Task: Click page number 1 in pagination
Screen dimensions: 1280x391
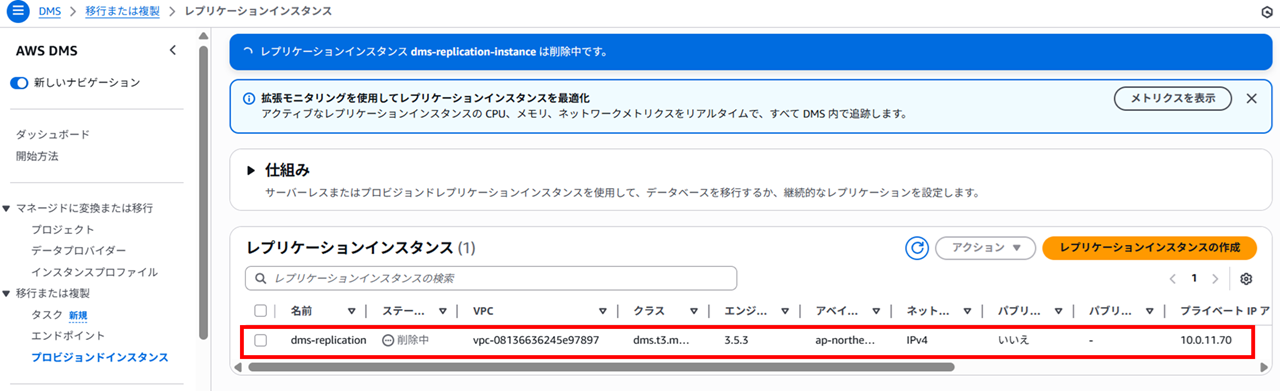Action: click(1194, 279)
